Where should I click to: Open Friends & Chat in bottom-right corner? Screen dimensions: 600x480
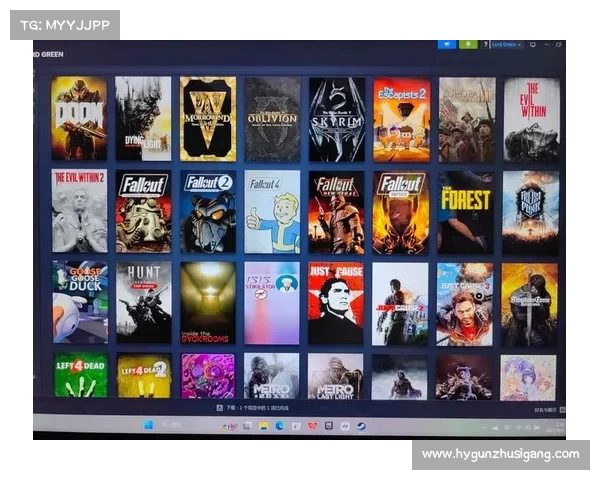(x=543, y=409)
